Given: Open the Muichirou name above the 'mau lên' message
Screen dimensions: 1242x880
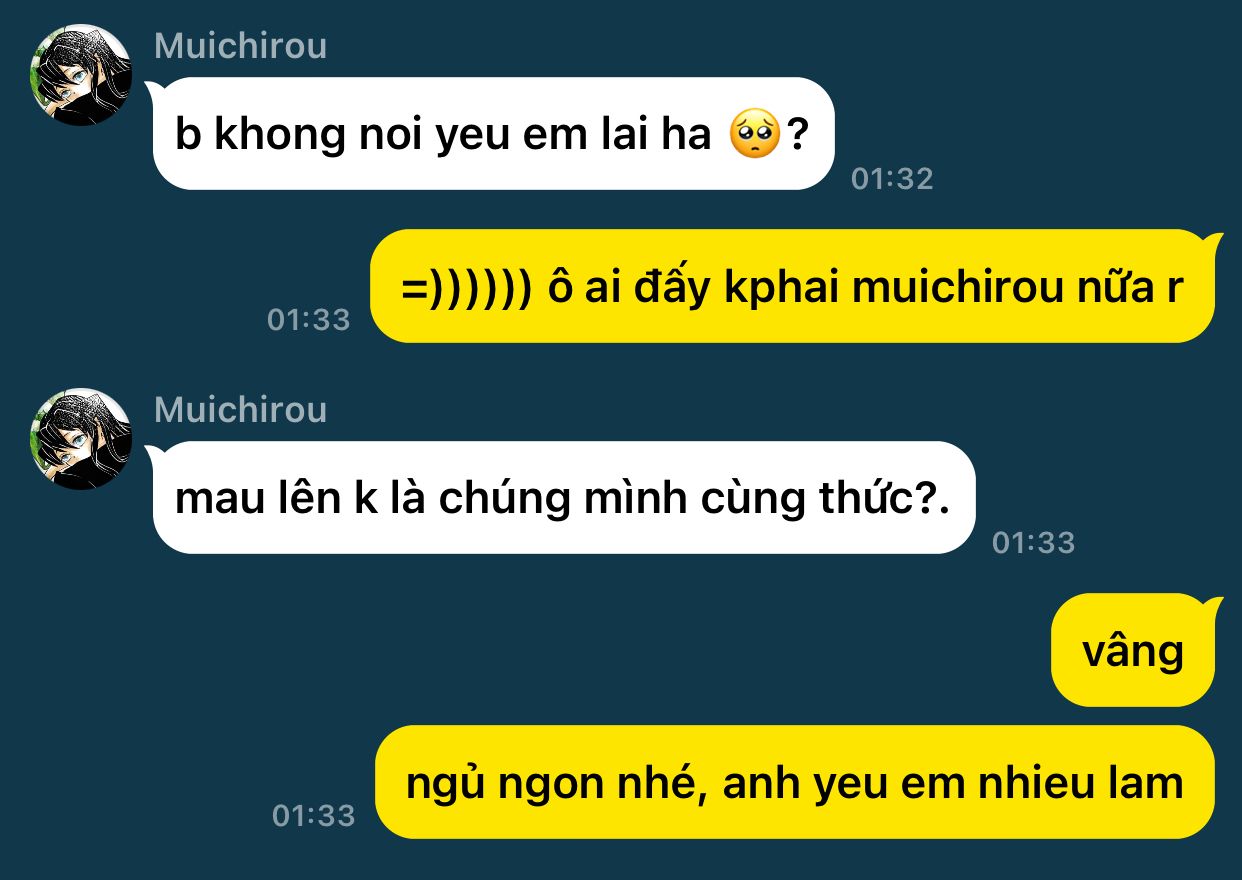Looking at the screenshot, I should [x=240, y=410].
